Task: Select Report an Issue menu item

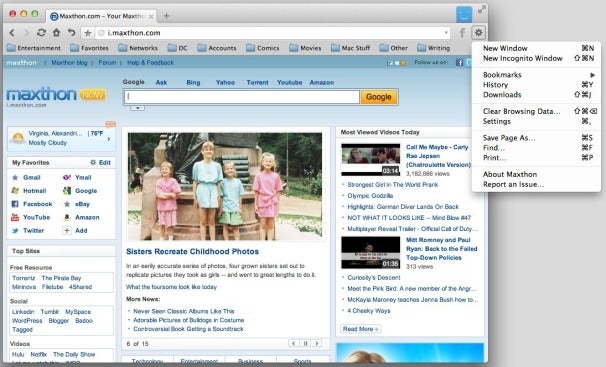Action: point(536,185)
